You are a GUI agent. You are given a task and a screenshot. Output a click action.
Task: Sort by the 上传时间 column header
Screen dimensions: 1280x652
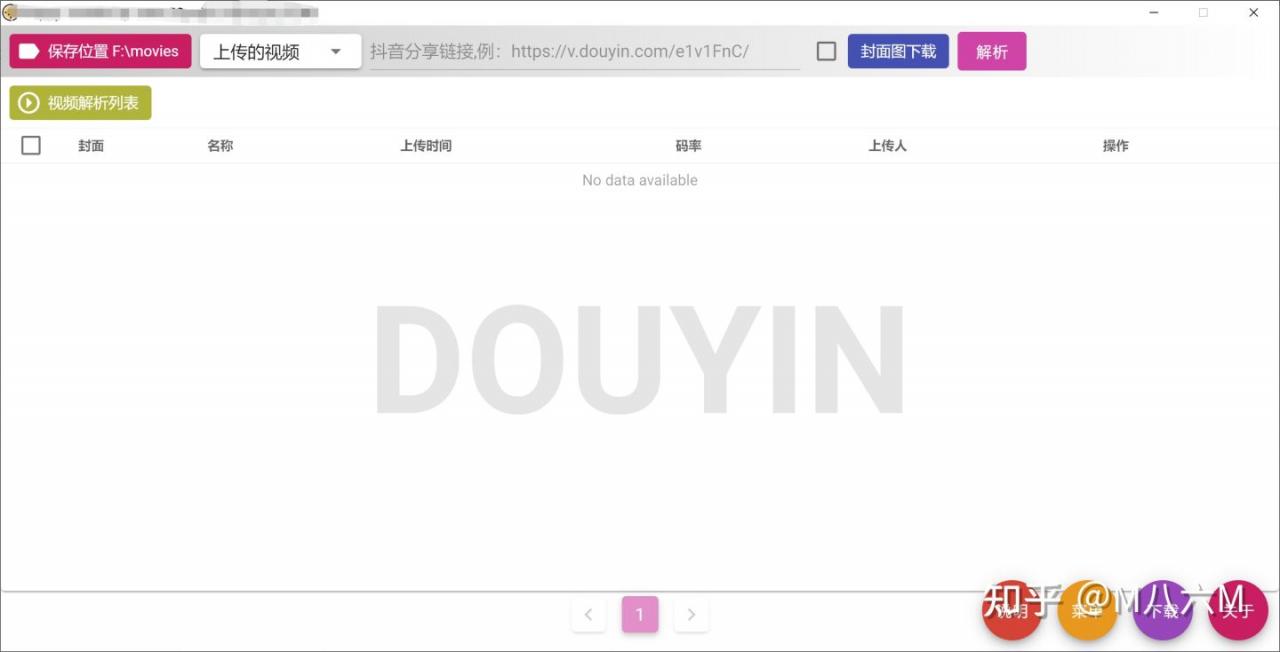coord(426,146)
